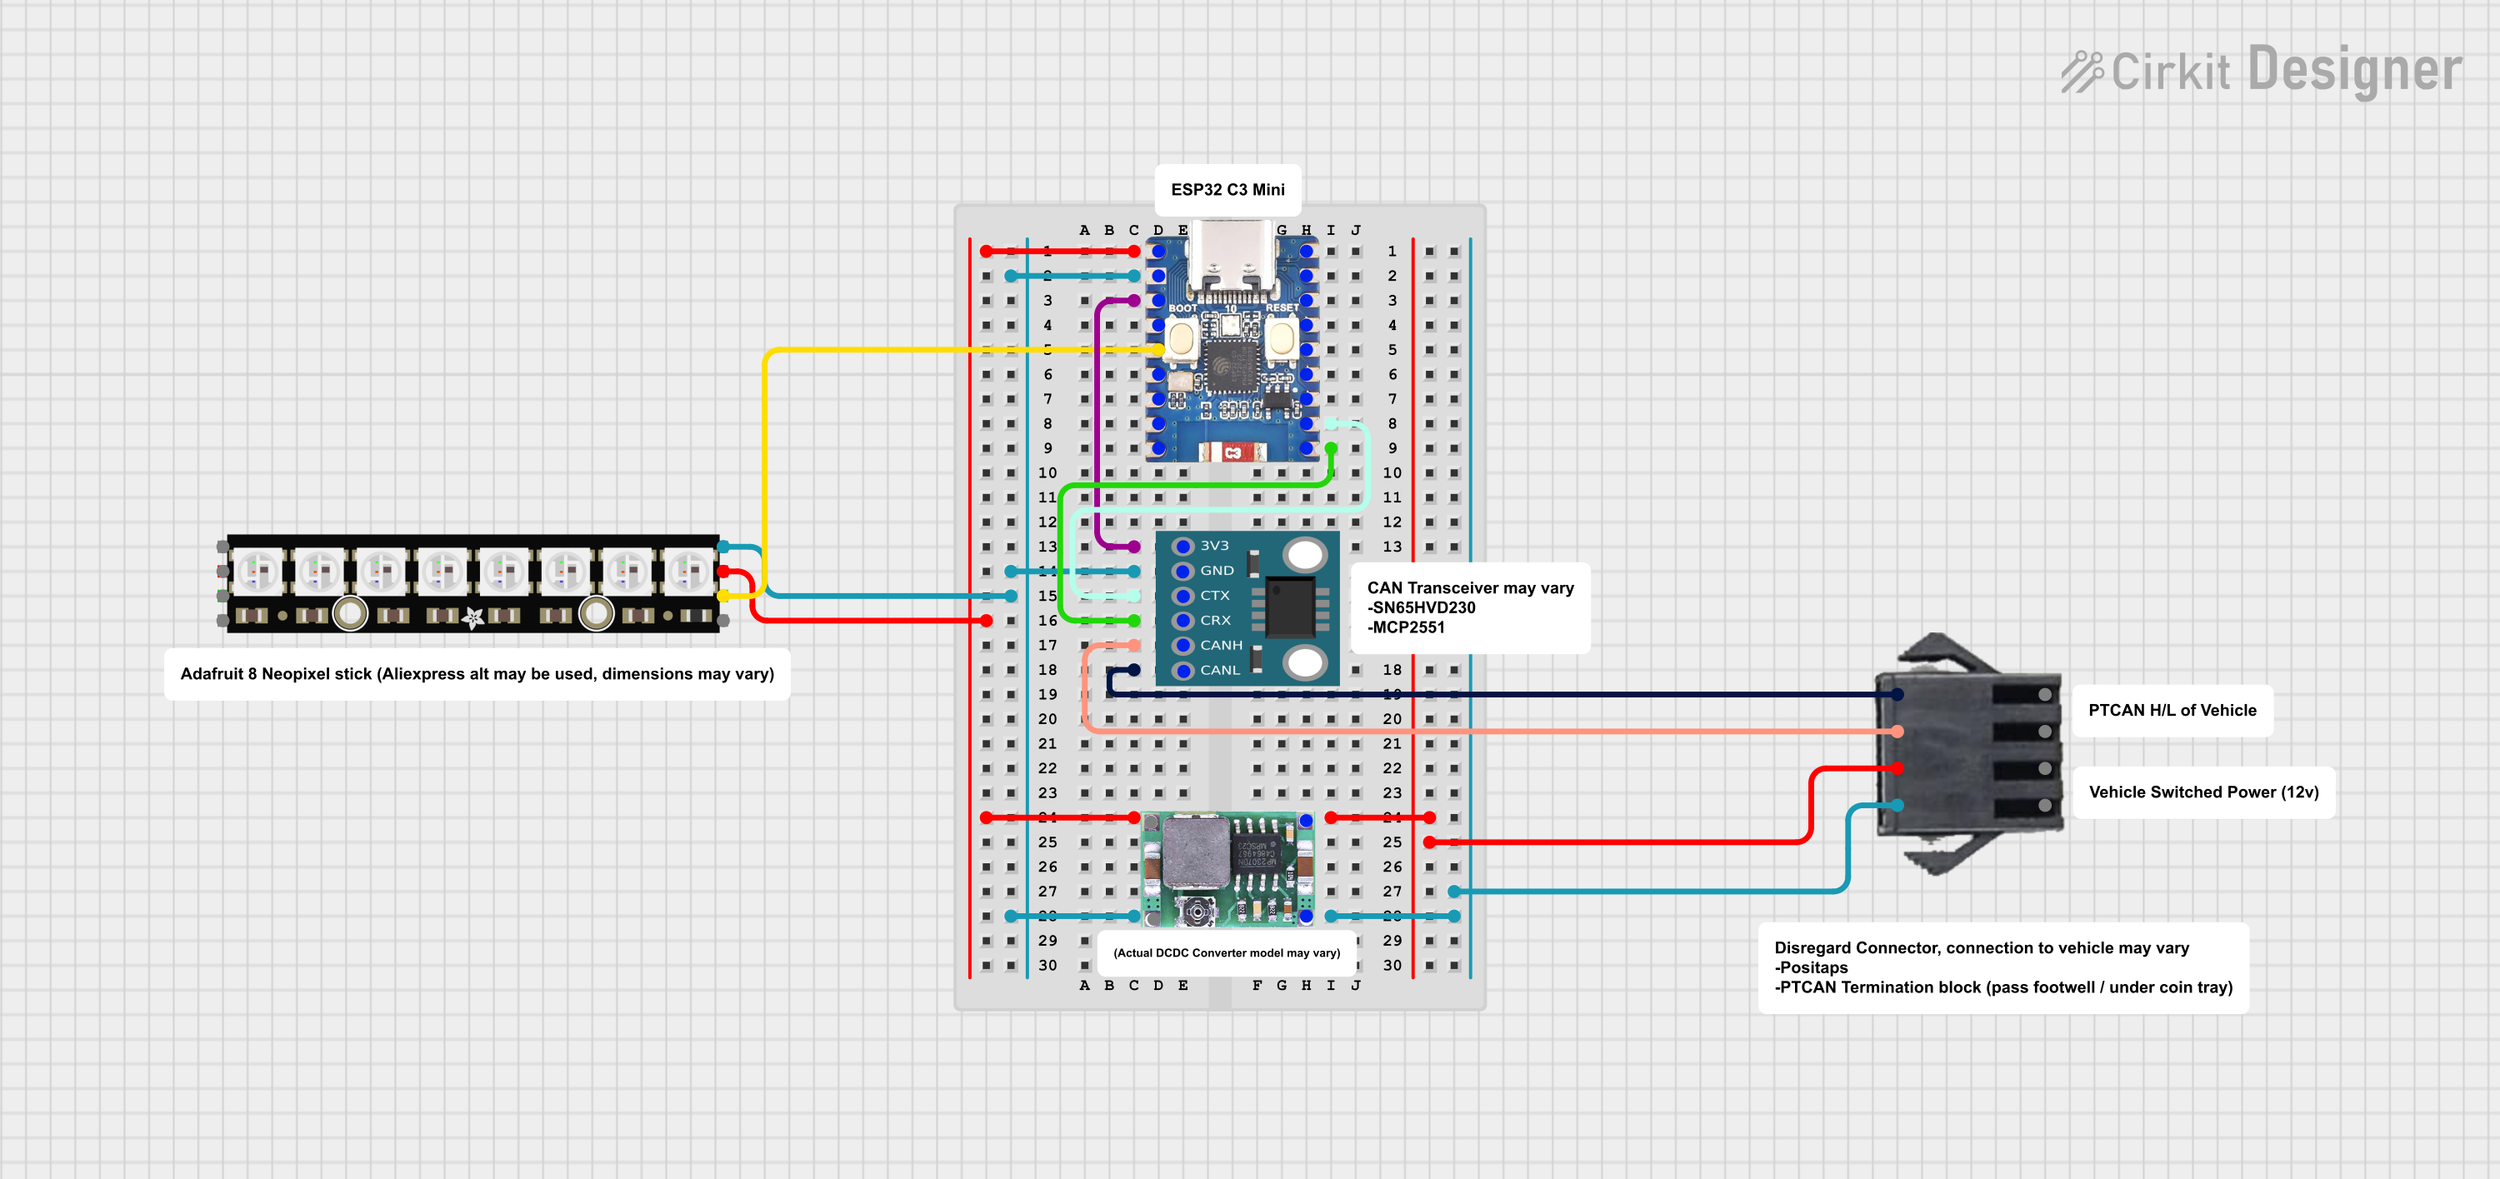Click the ESP32 C3 Mini label

click(1228, 190)
